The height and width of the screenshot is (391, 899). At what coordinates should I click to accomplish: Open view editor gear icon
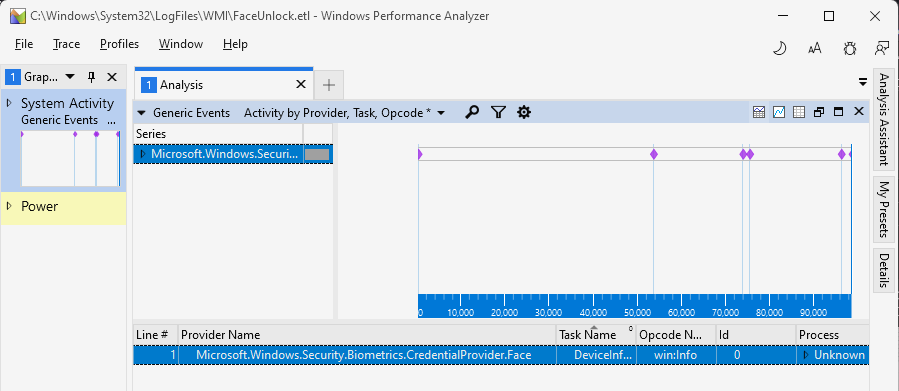(523, 112)
